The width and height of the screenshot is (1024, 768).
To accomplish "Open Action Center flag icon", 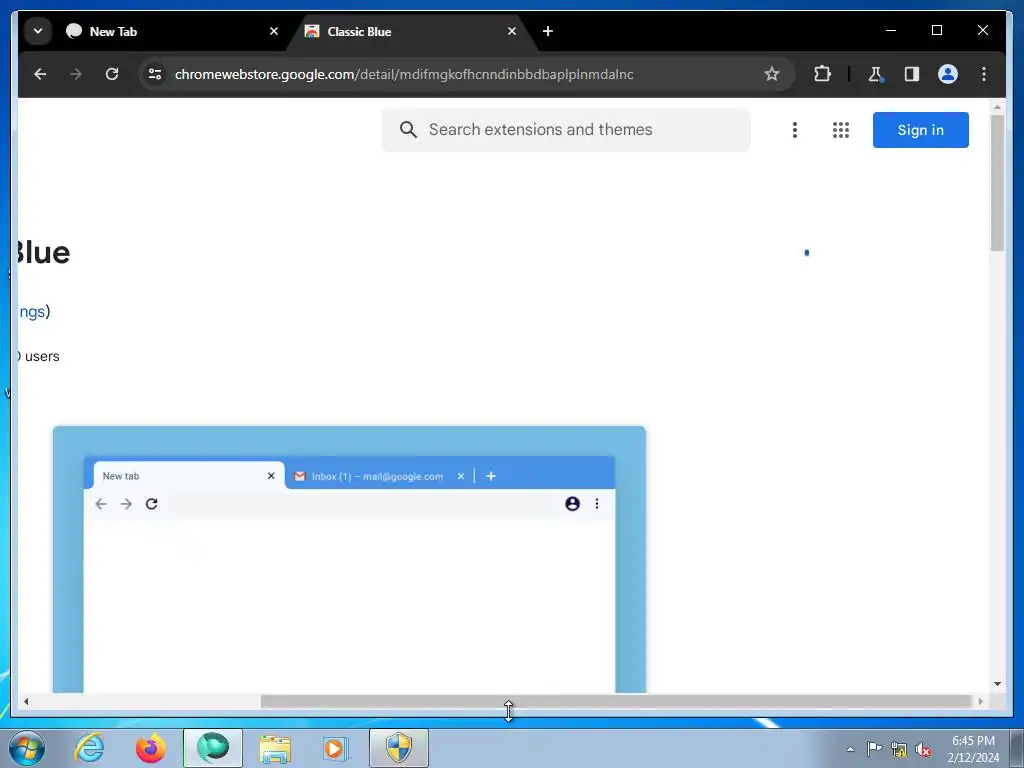I will coord(874,749).
